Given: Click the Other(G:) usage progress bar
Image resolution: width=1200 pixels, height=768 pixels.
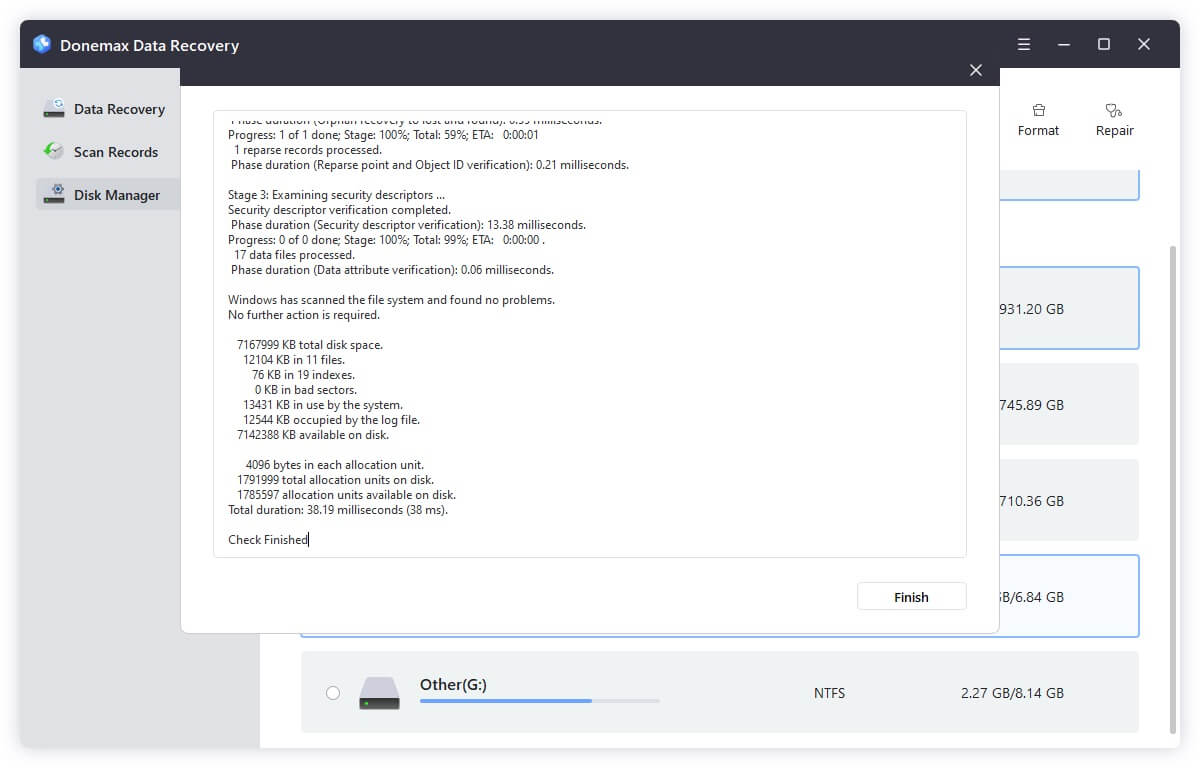Looking at the screenshot, I should (x=540, y=701).
